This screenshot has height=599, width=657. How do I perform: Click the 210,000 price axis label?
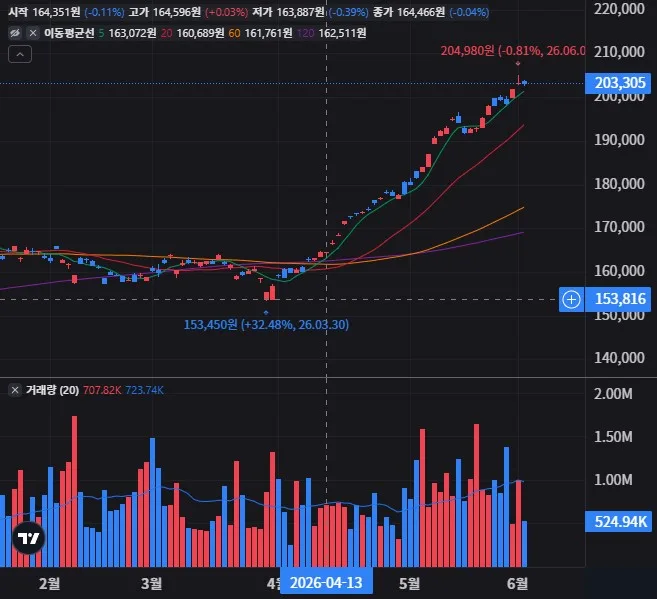[619, 52]
